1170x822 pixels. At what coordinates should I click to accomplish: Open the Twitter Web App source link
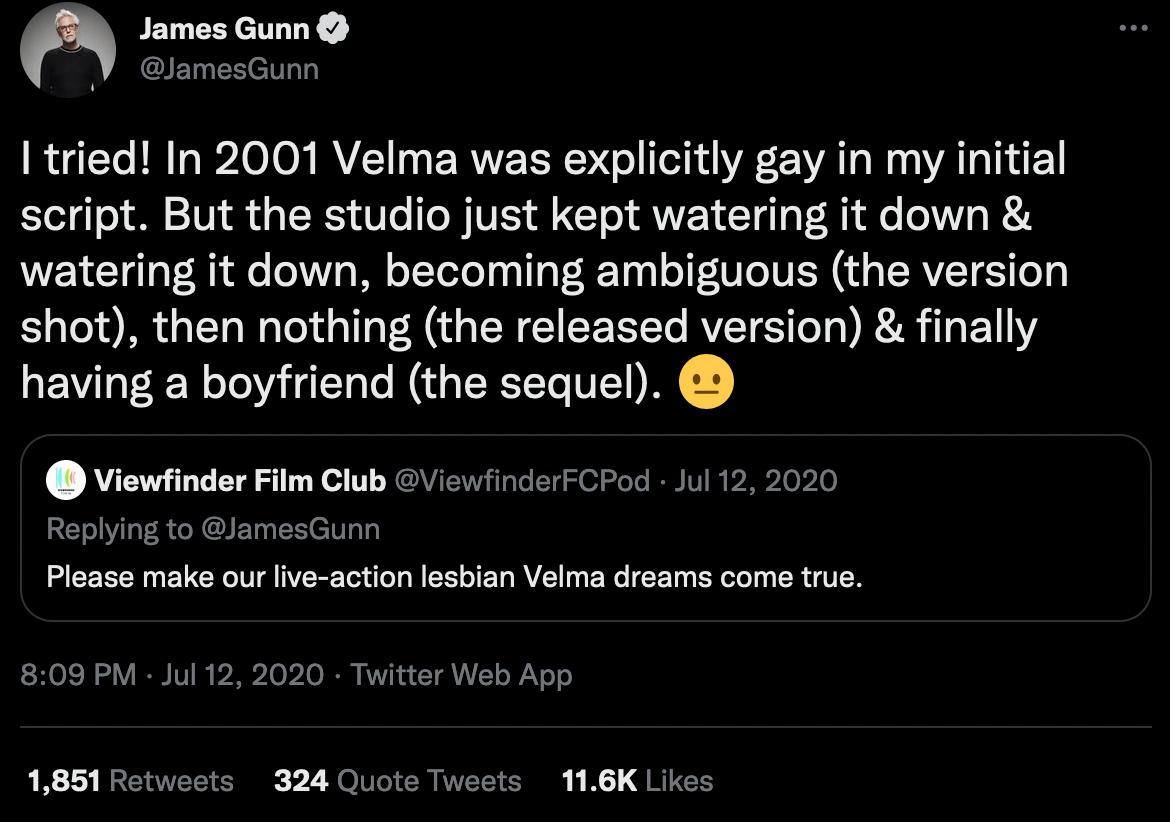click(459, 675)
